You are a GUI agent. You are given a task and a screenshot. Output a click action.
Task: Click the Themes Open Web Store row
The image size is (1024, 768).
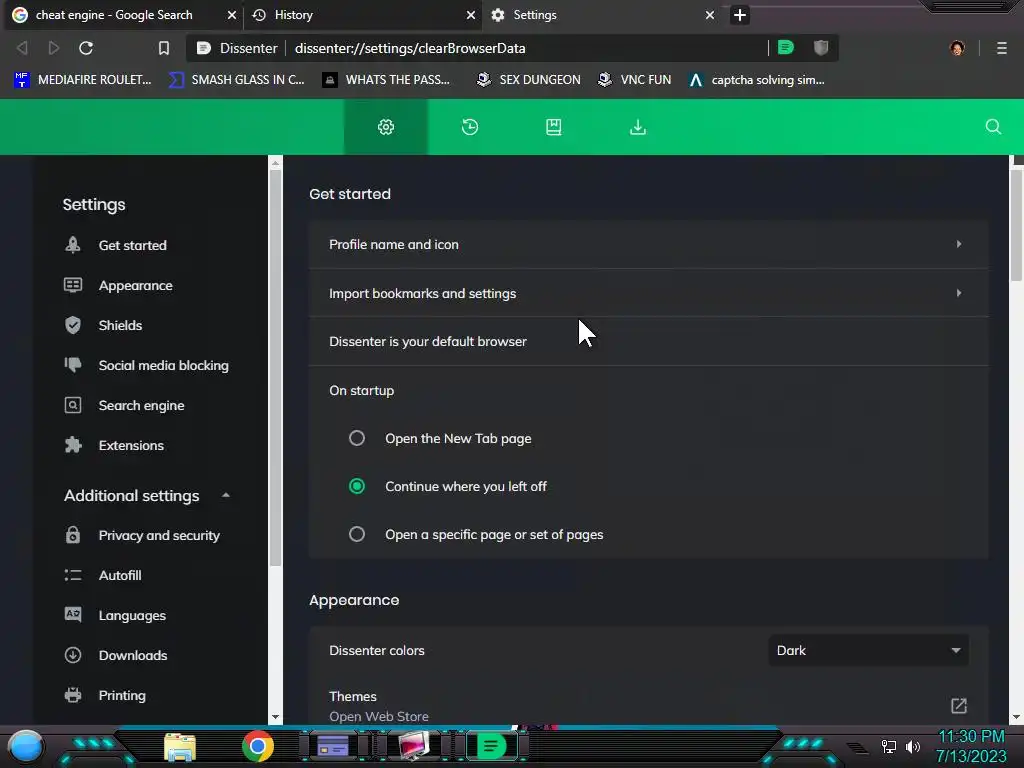click(648, 706)
